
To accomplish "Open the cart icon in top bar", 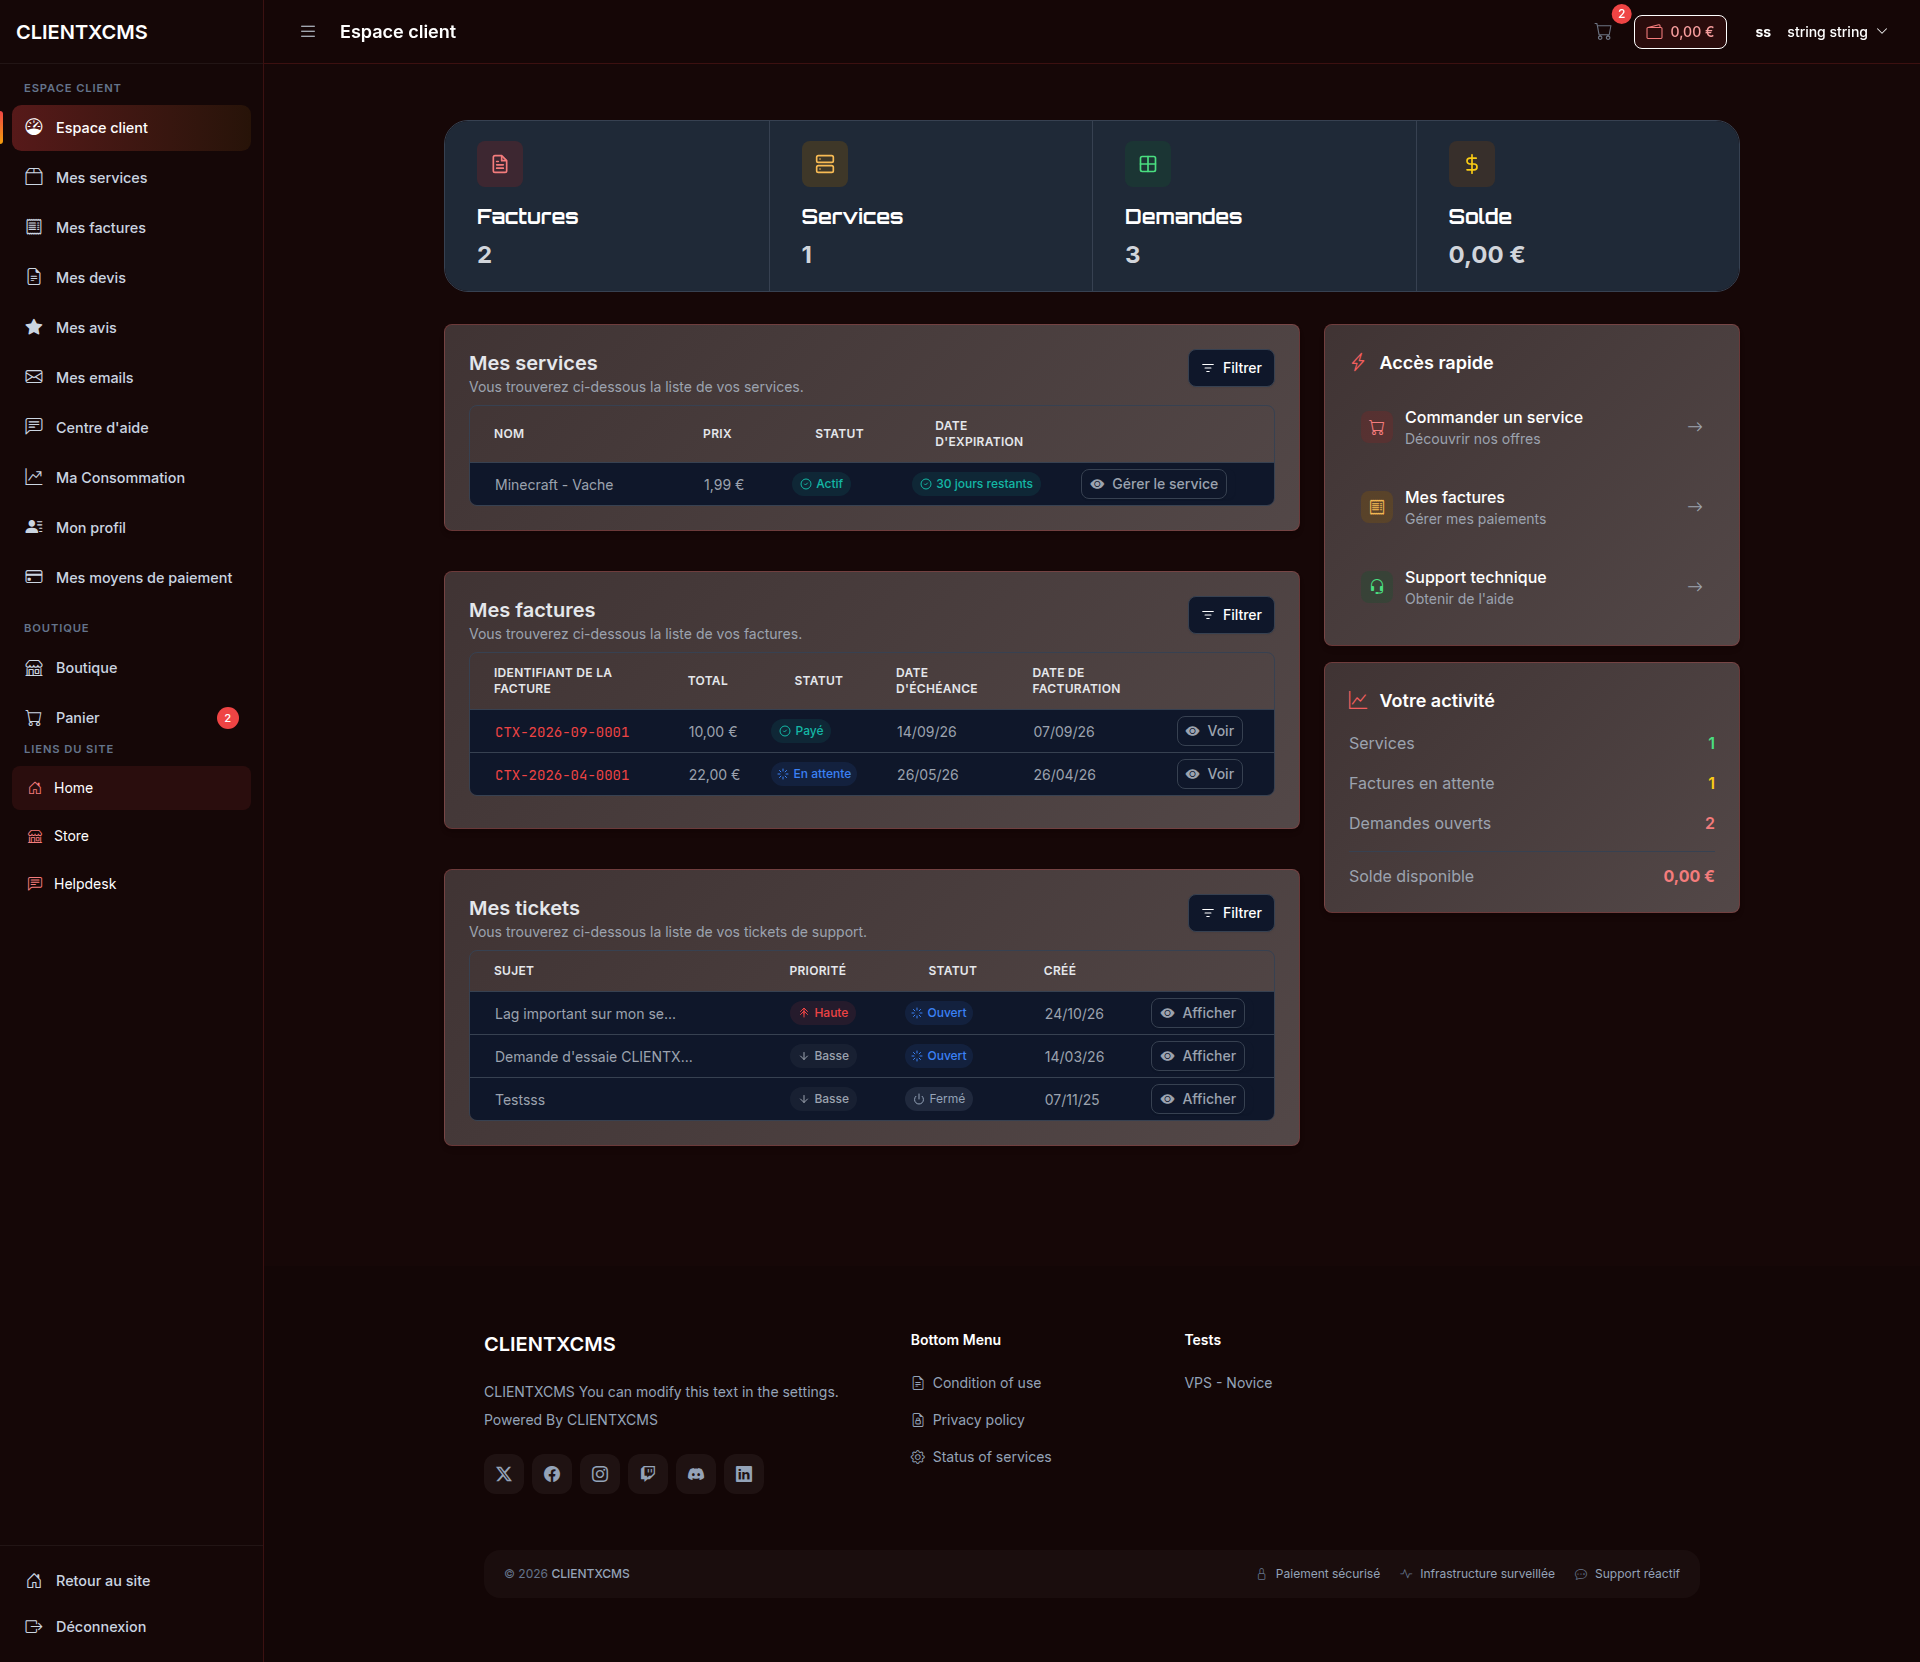I will coord(1603,32).
